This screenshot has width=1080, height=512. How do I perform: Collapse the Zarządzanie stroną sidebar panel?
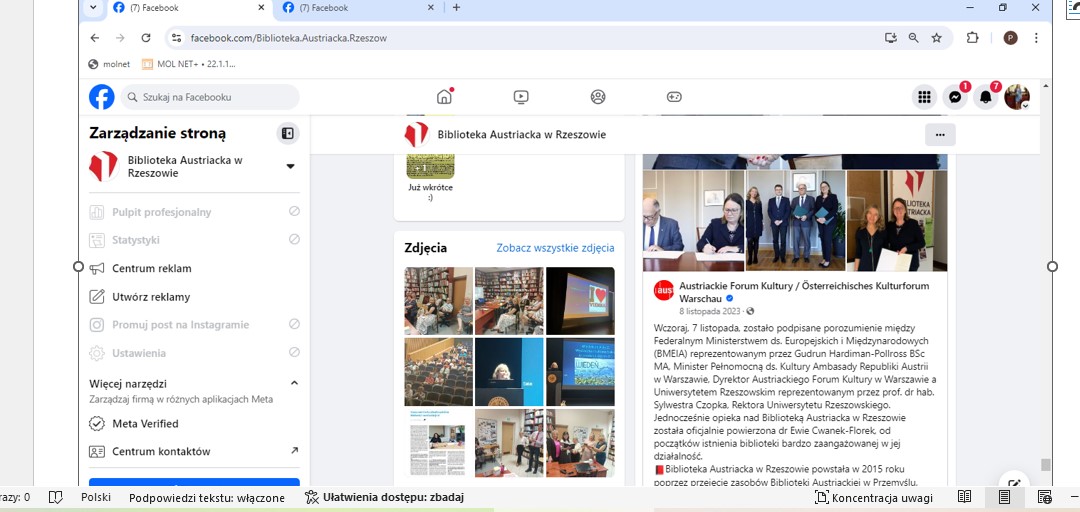[x=288, y=133]
